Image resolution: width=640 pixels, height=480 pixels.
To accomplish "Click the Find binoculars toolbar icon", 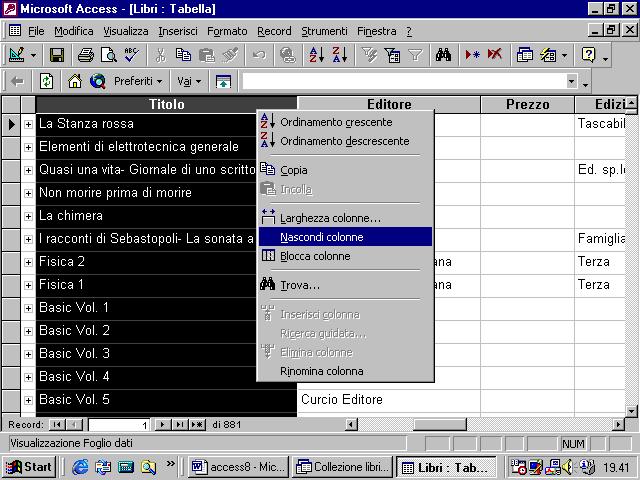I will click(x=443, y=55).
